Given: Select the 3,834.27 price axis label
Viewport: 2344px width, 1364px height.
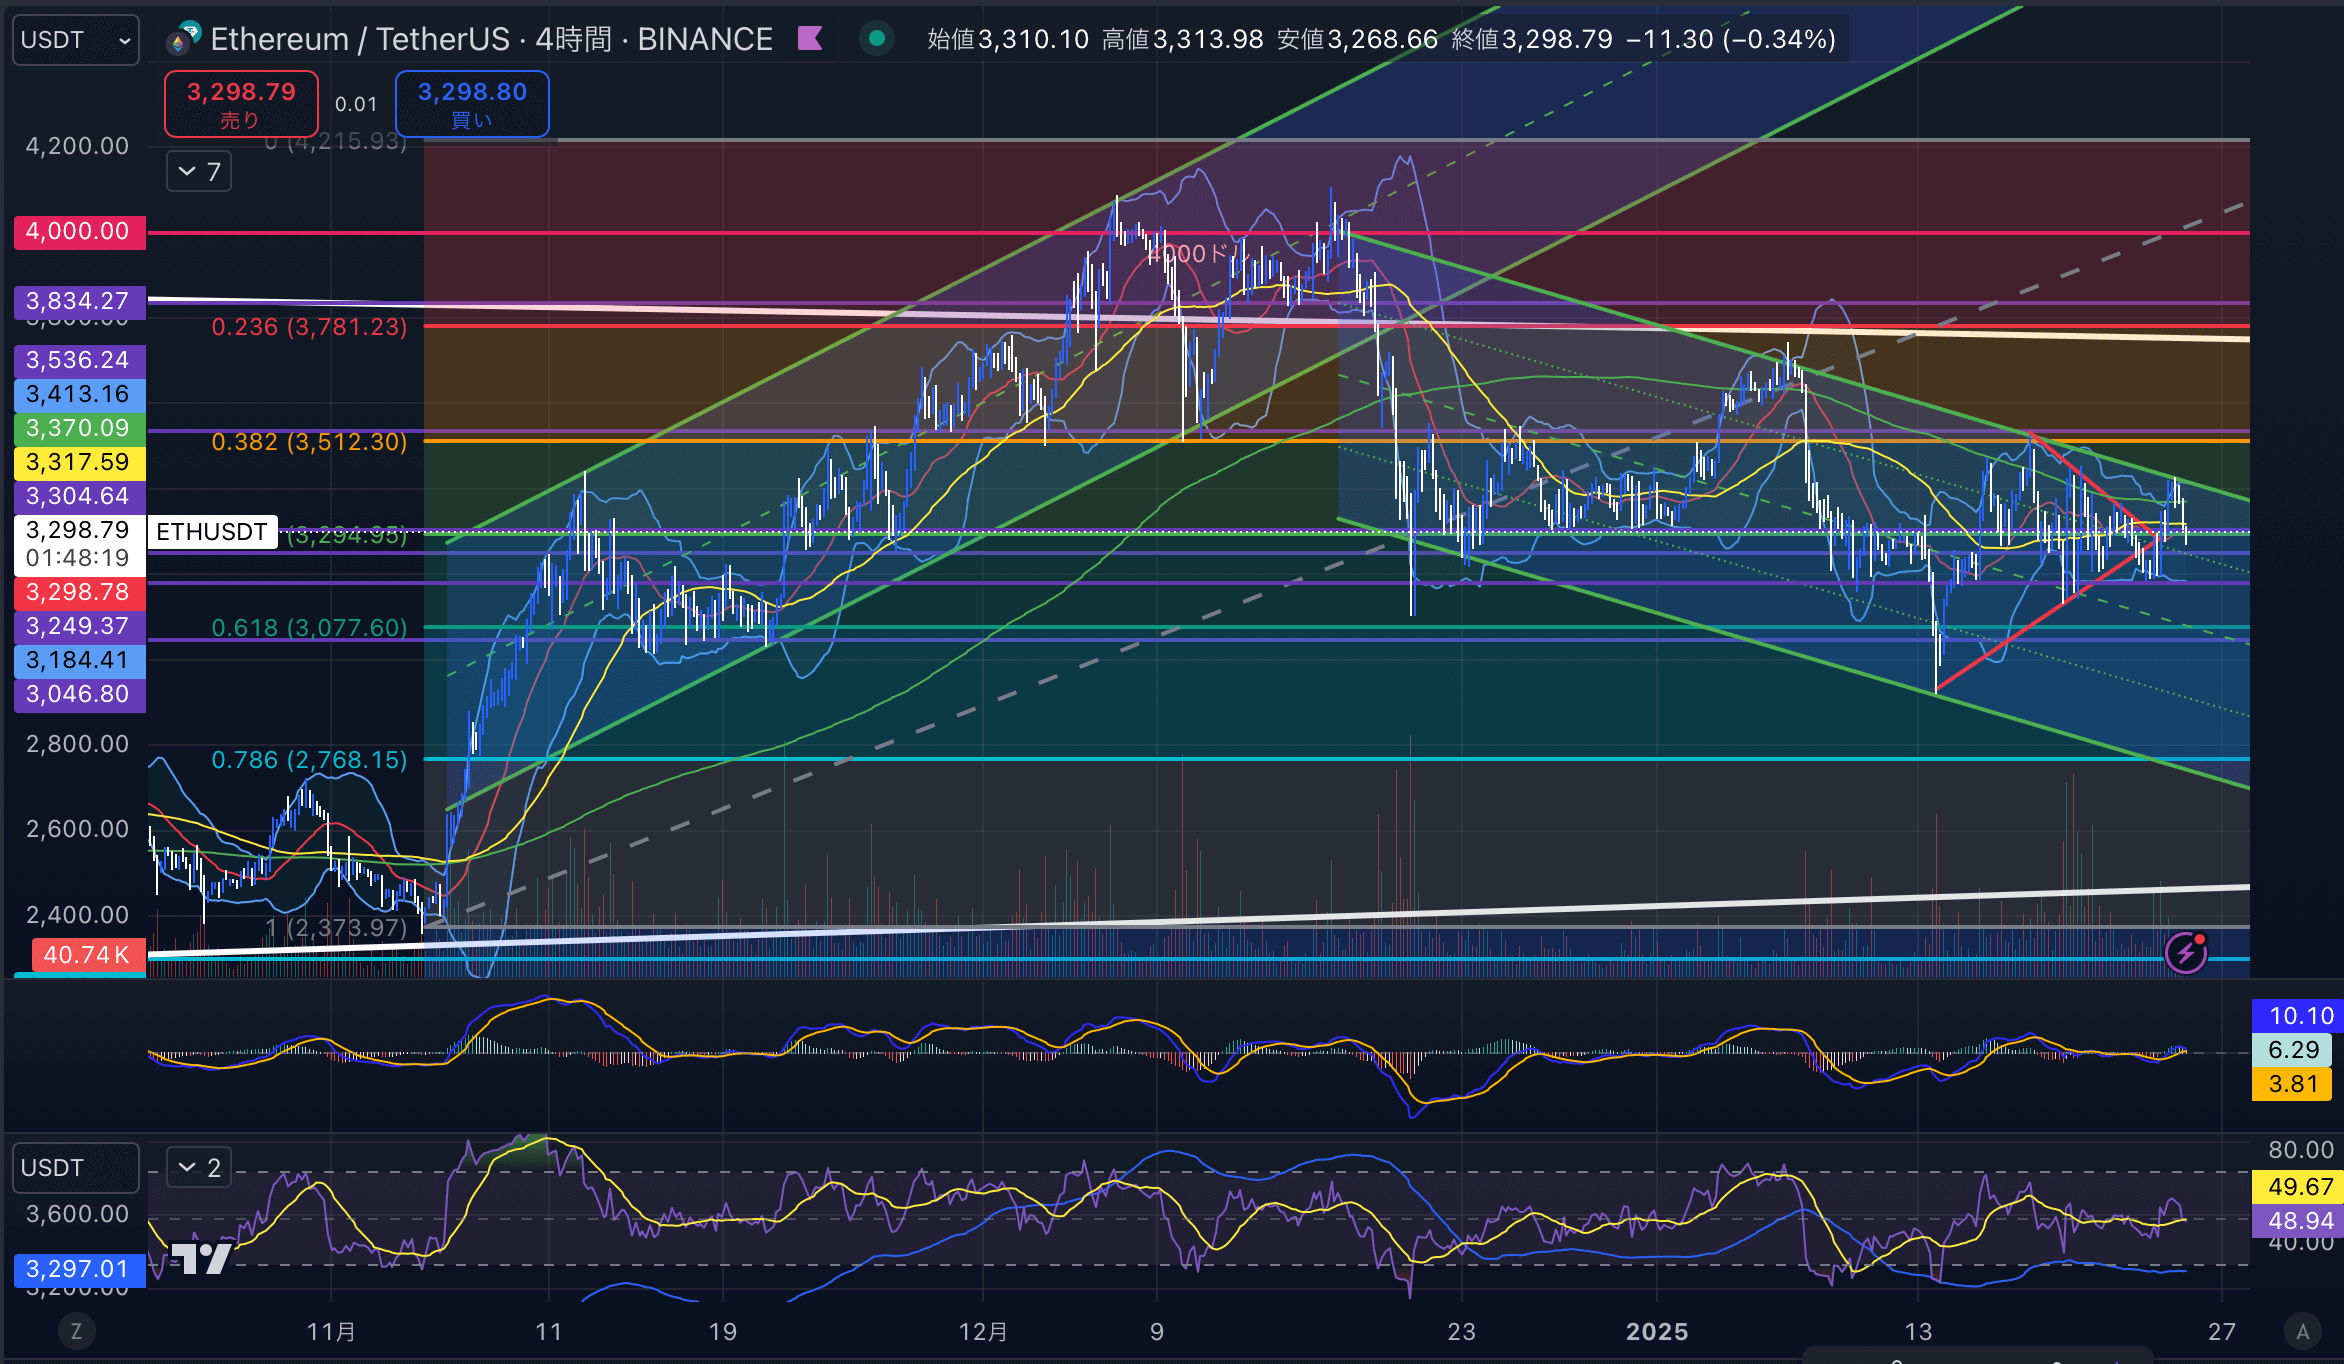Looking at the screenshot, I should point(80,301).
